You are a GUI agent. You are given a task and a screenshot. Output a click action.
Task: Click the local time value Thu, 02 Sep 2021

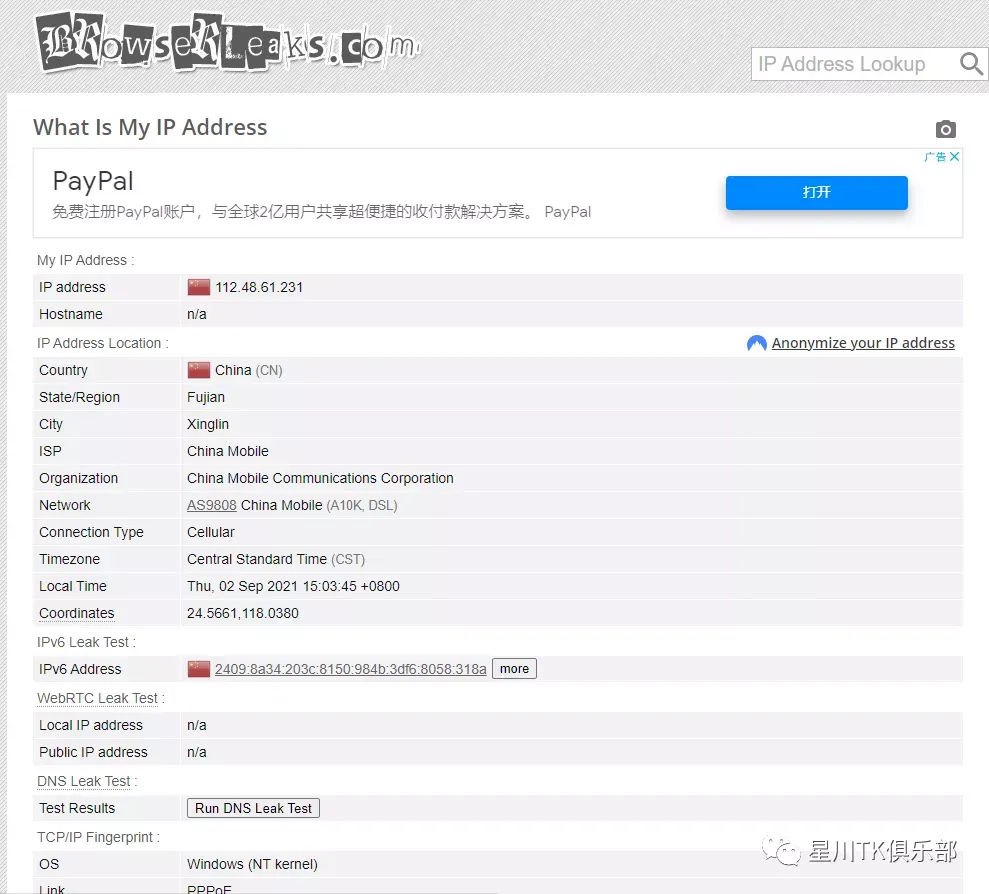tap(293, 586)
